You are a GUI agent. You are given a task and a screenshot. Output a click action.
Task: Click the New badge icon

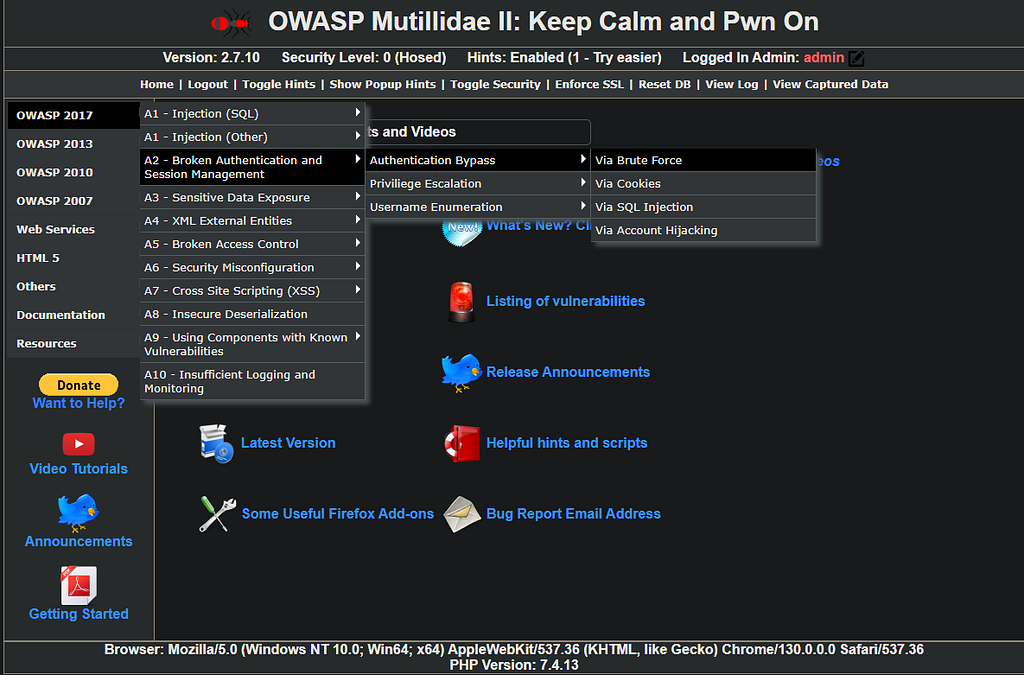(461, 230)
